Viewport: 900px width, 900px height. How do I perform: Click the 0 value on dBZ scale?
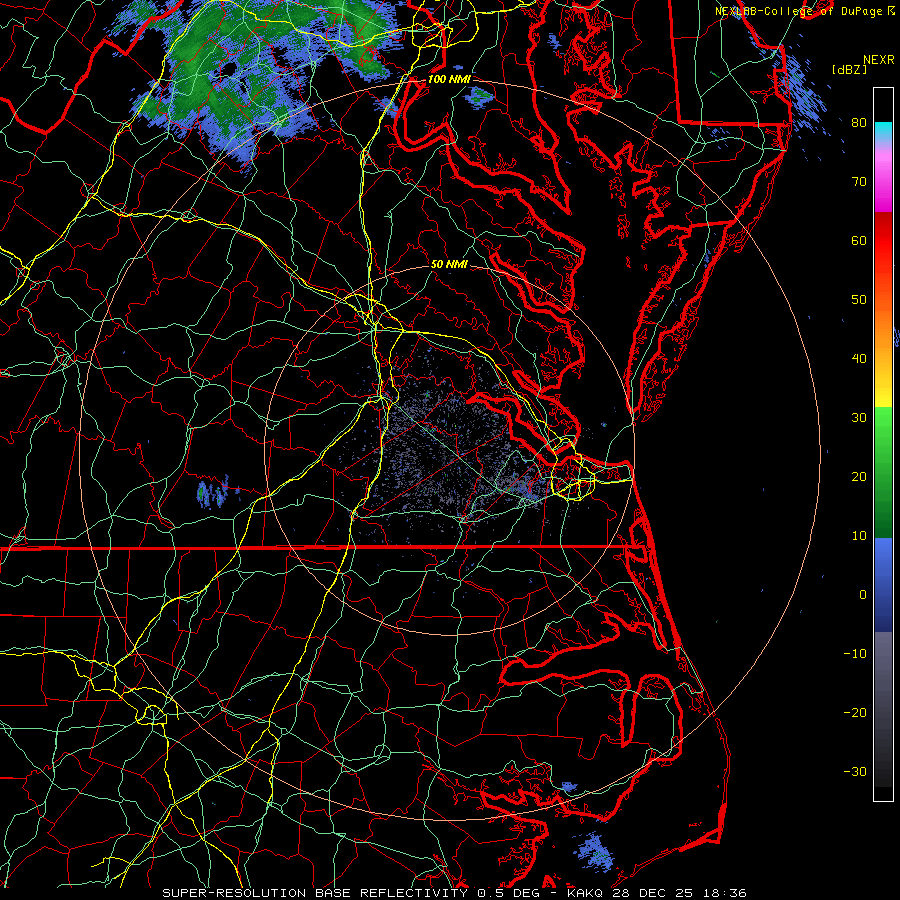[x=863, y=595]
